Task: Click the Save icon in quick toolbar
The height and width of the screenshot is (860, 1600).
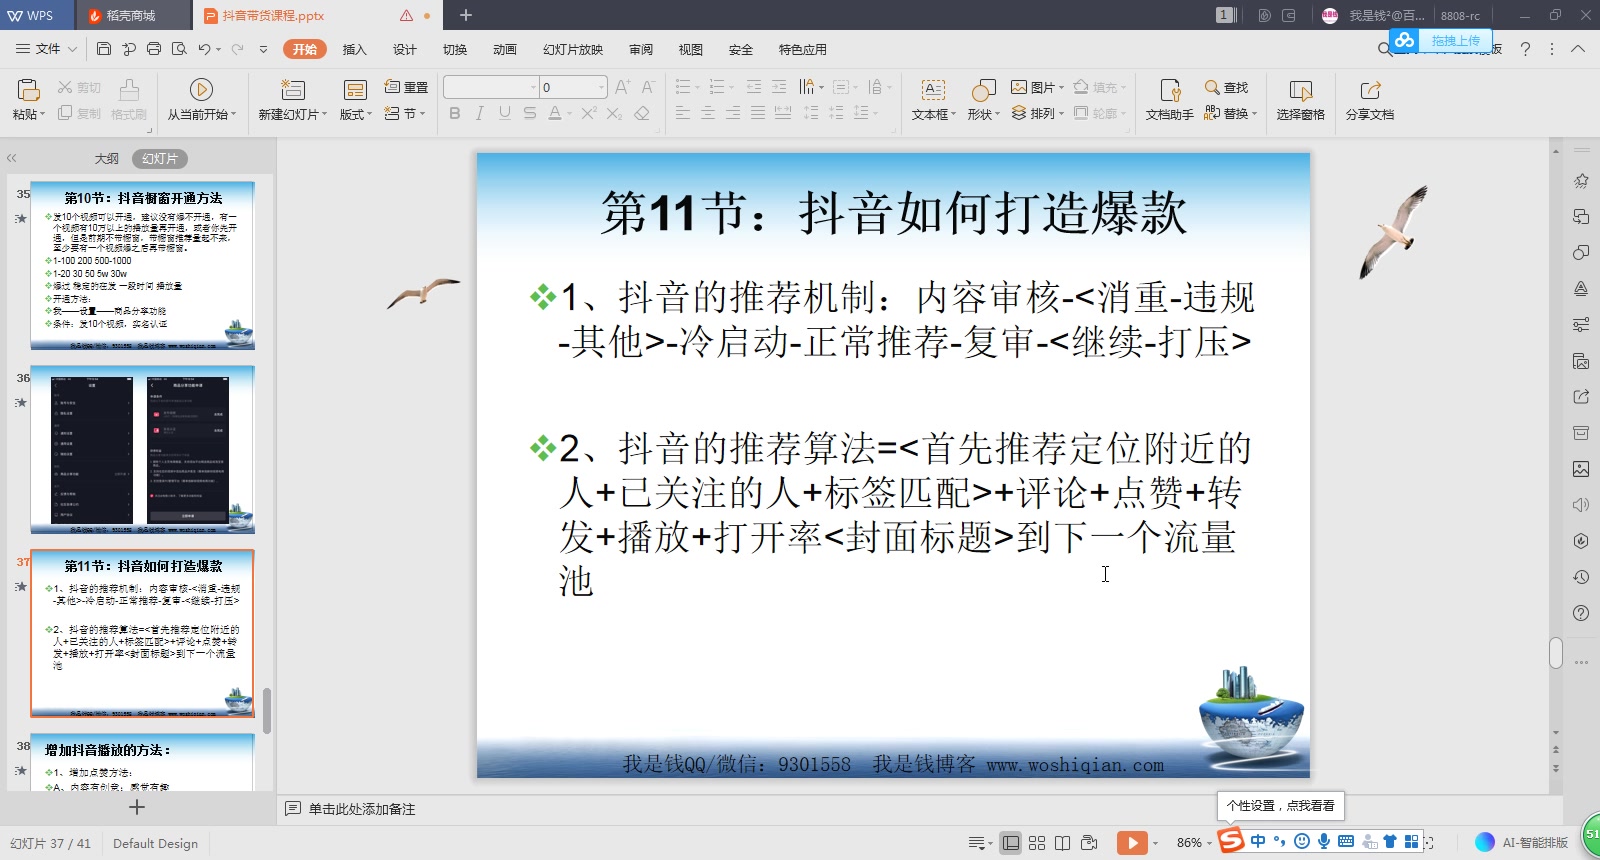Action: [104, 48]
